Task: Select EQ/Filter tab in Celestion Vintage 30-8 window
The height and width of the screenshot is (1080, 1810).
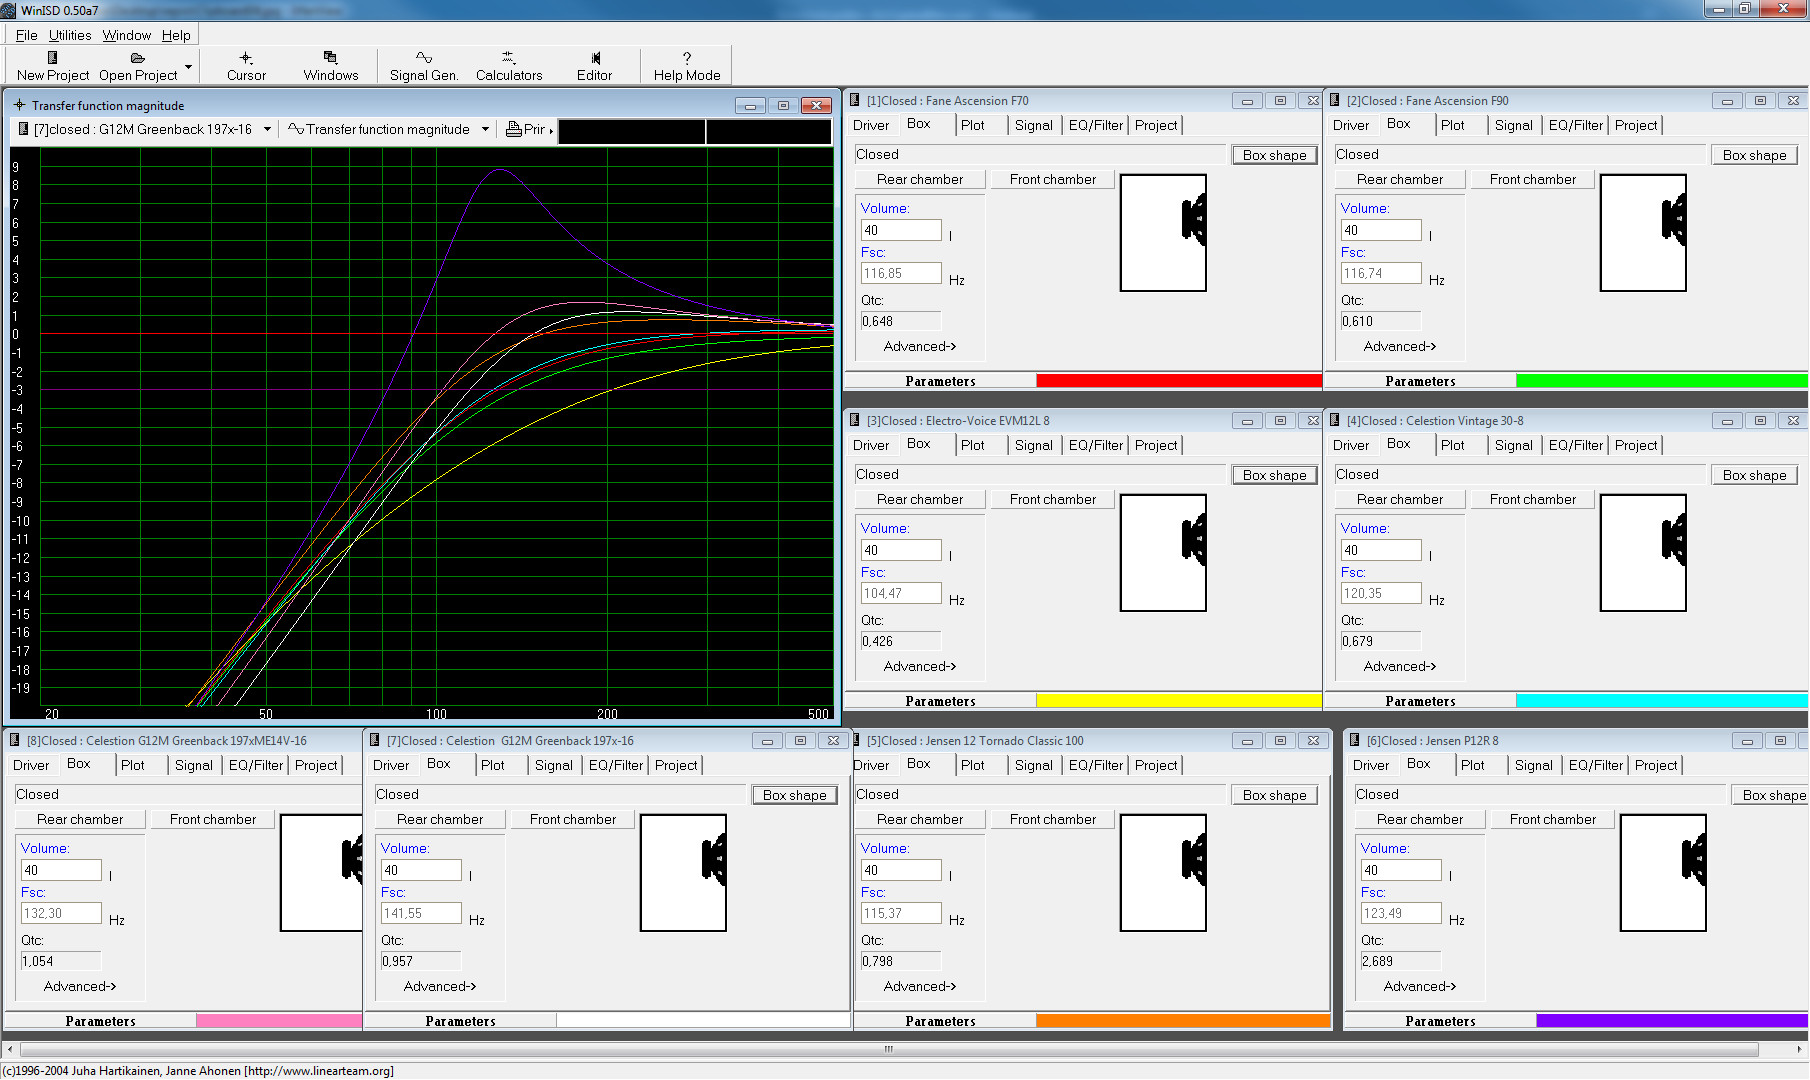Action: pos(1575,445)
